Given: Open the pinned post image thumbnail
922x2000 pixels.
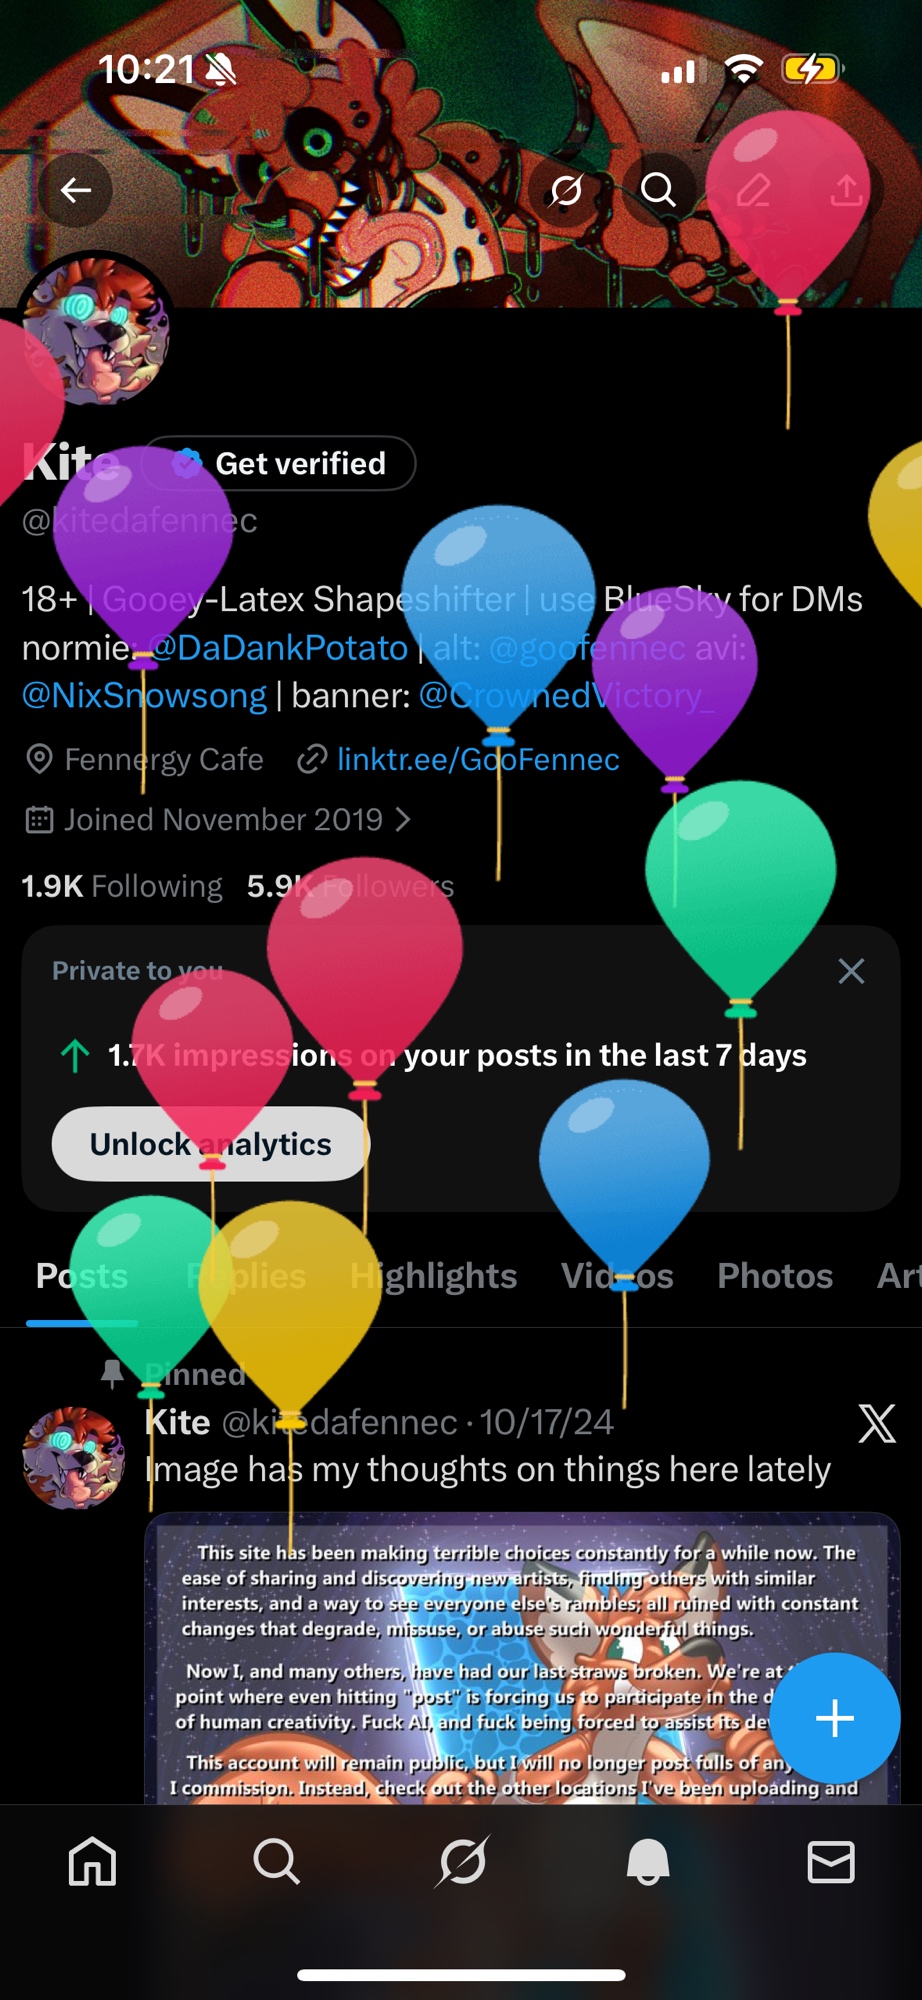Looking at the screenshot, I should click(x=522, y=1658).
